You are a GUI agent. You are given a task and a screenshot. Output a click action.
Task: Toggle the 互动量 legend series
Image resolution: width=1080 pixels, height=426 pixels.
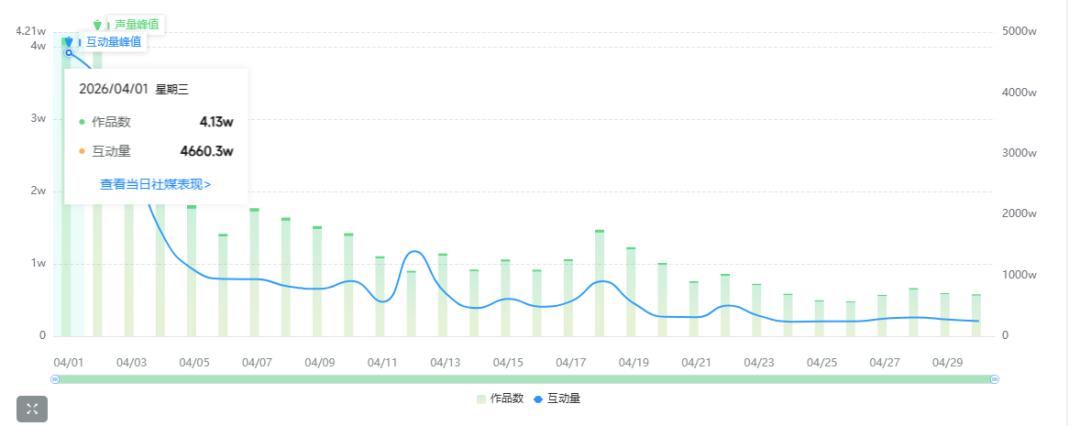tap(557, 398)
